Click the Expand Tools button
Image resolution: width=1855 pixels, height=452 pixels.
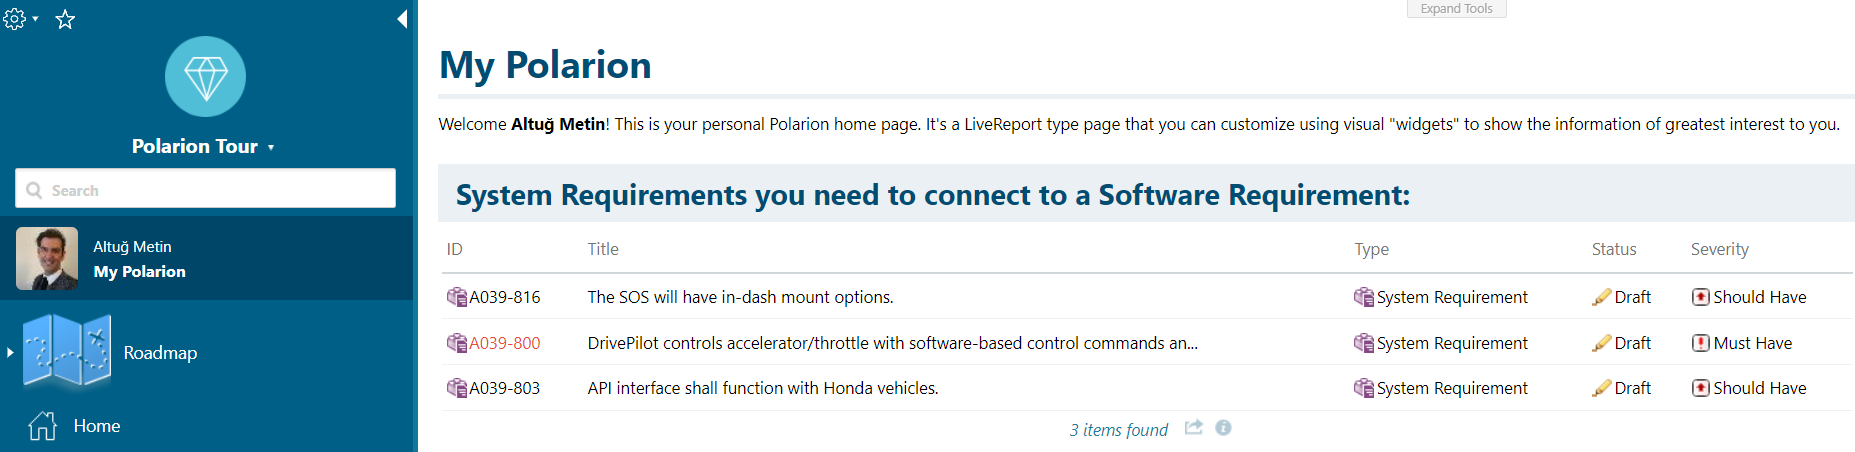click(x=1456, y=9)
